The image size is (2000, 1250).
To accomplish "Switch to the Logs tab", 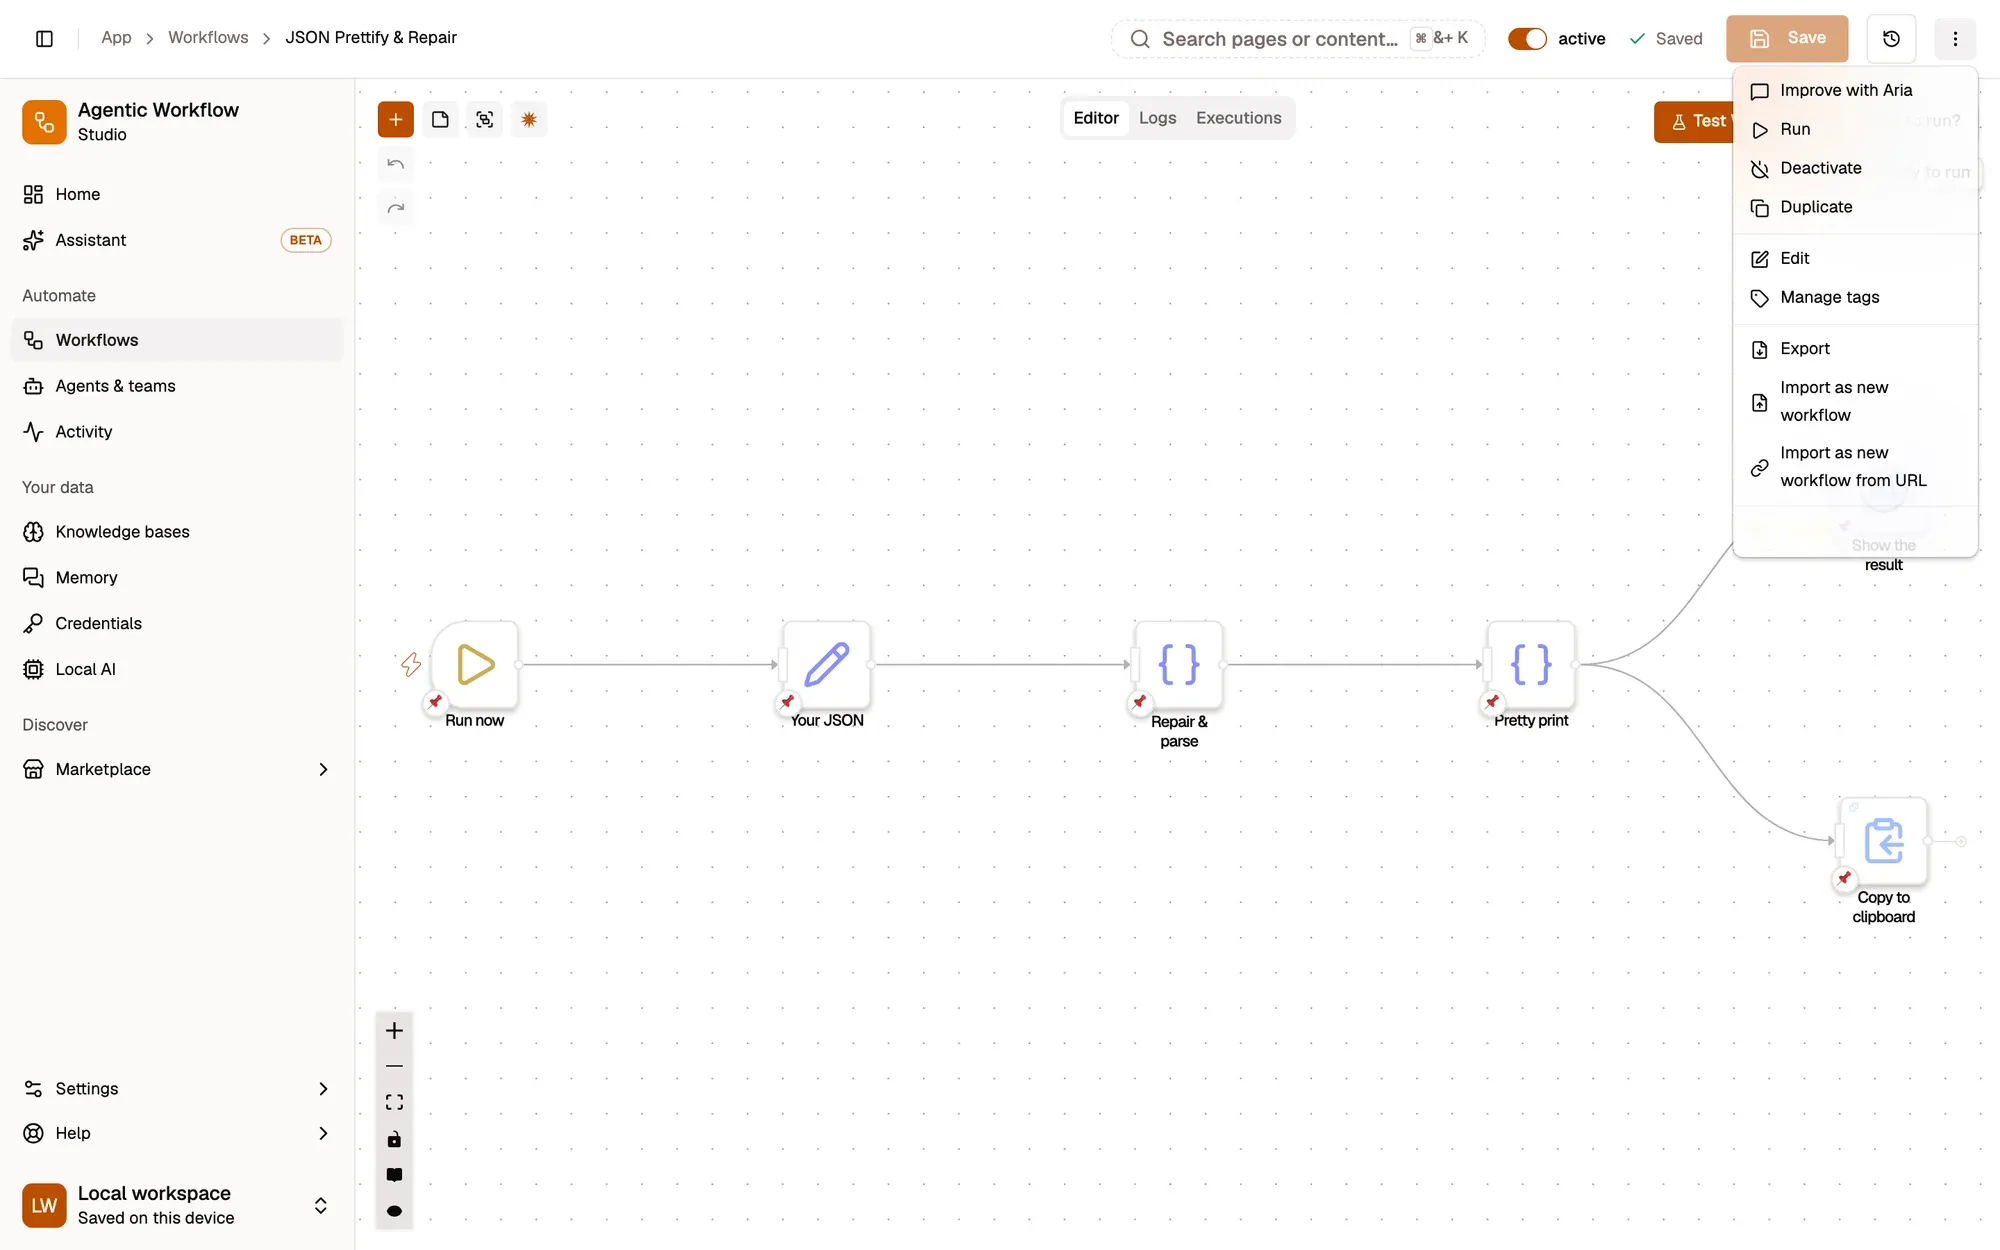I will 1157,118.
